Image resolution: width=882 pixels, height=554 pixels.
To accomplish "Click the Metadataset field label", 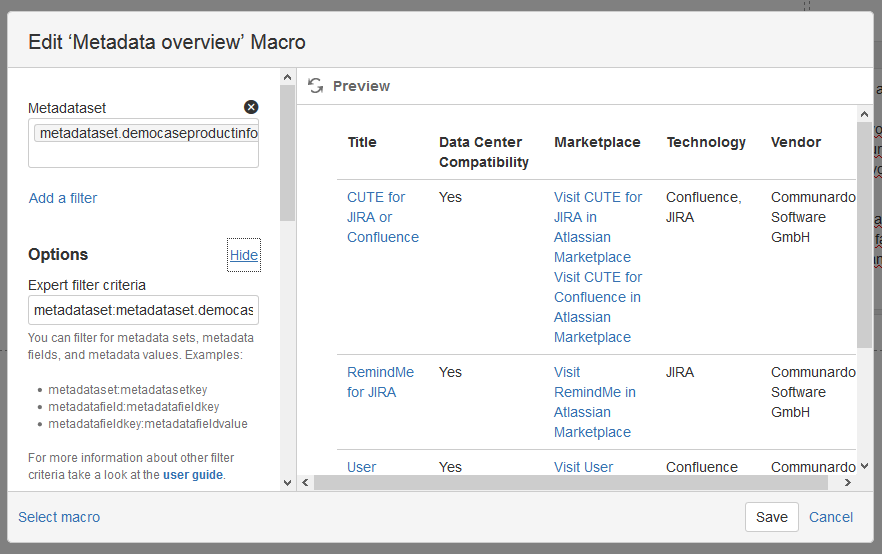I will [x=67, y=108].
